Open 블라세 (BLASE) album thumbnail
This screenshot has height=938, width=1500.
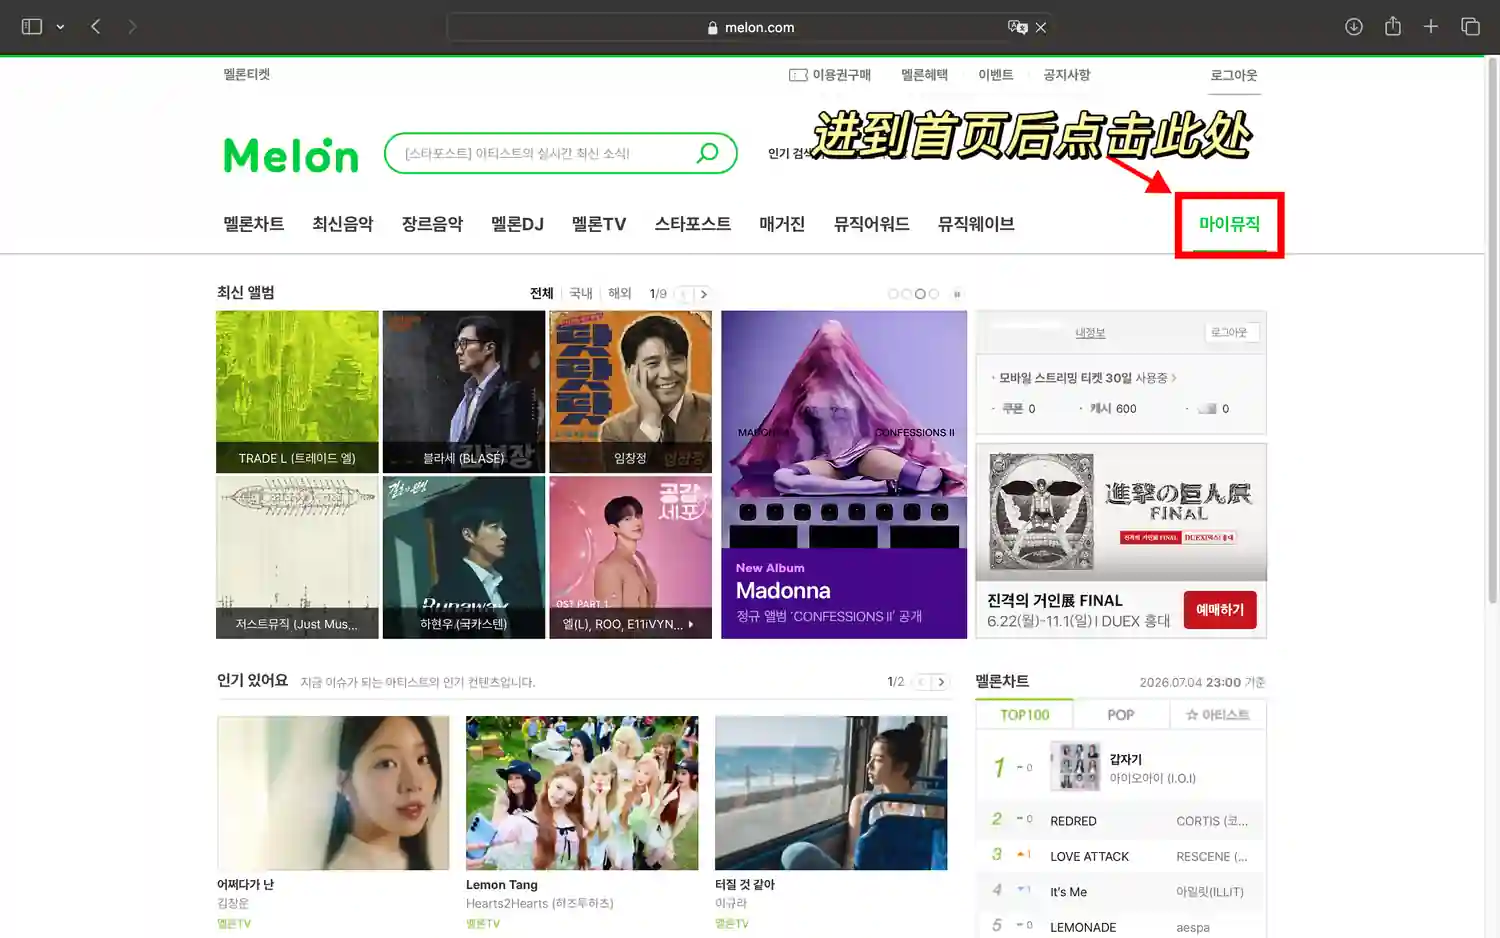pos(464,391)
